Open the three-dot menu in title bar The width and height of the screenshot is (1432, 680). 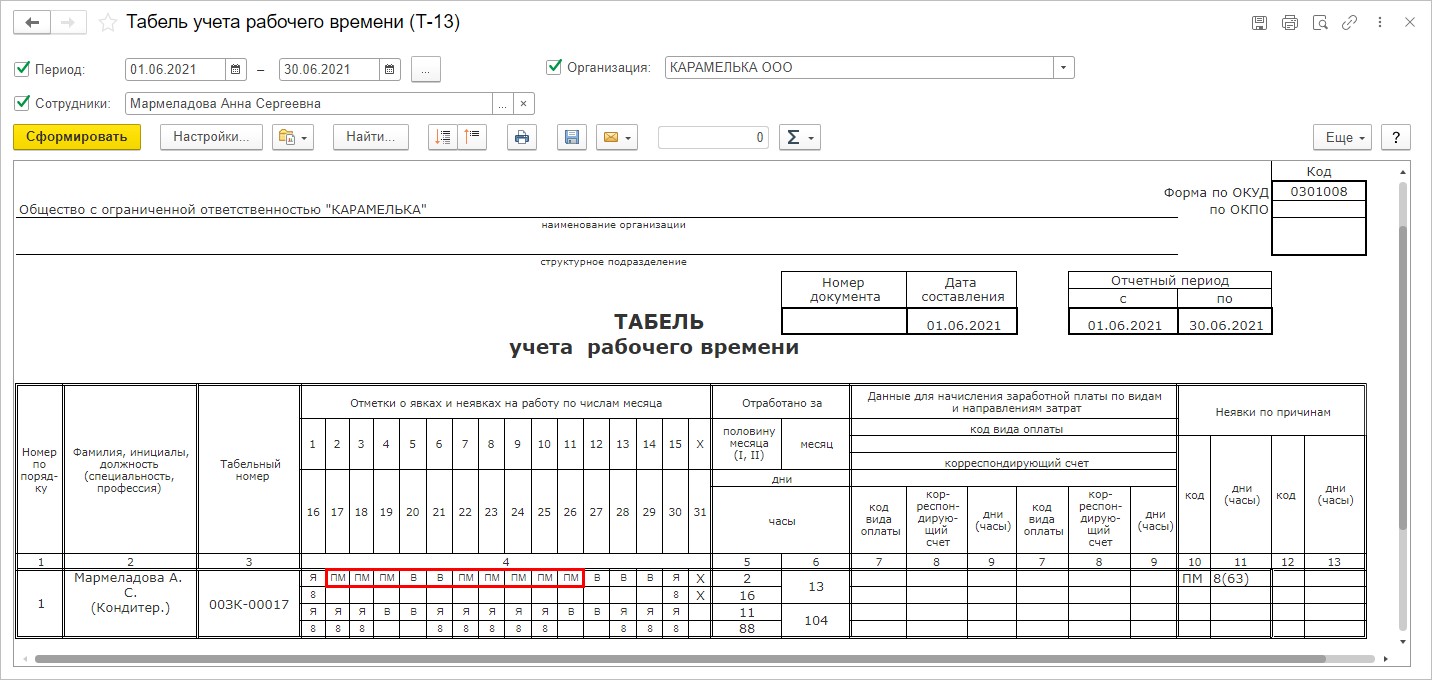[1380, 22]
